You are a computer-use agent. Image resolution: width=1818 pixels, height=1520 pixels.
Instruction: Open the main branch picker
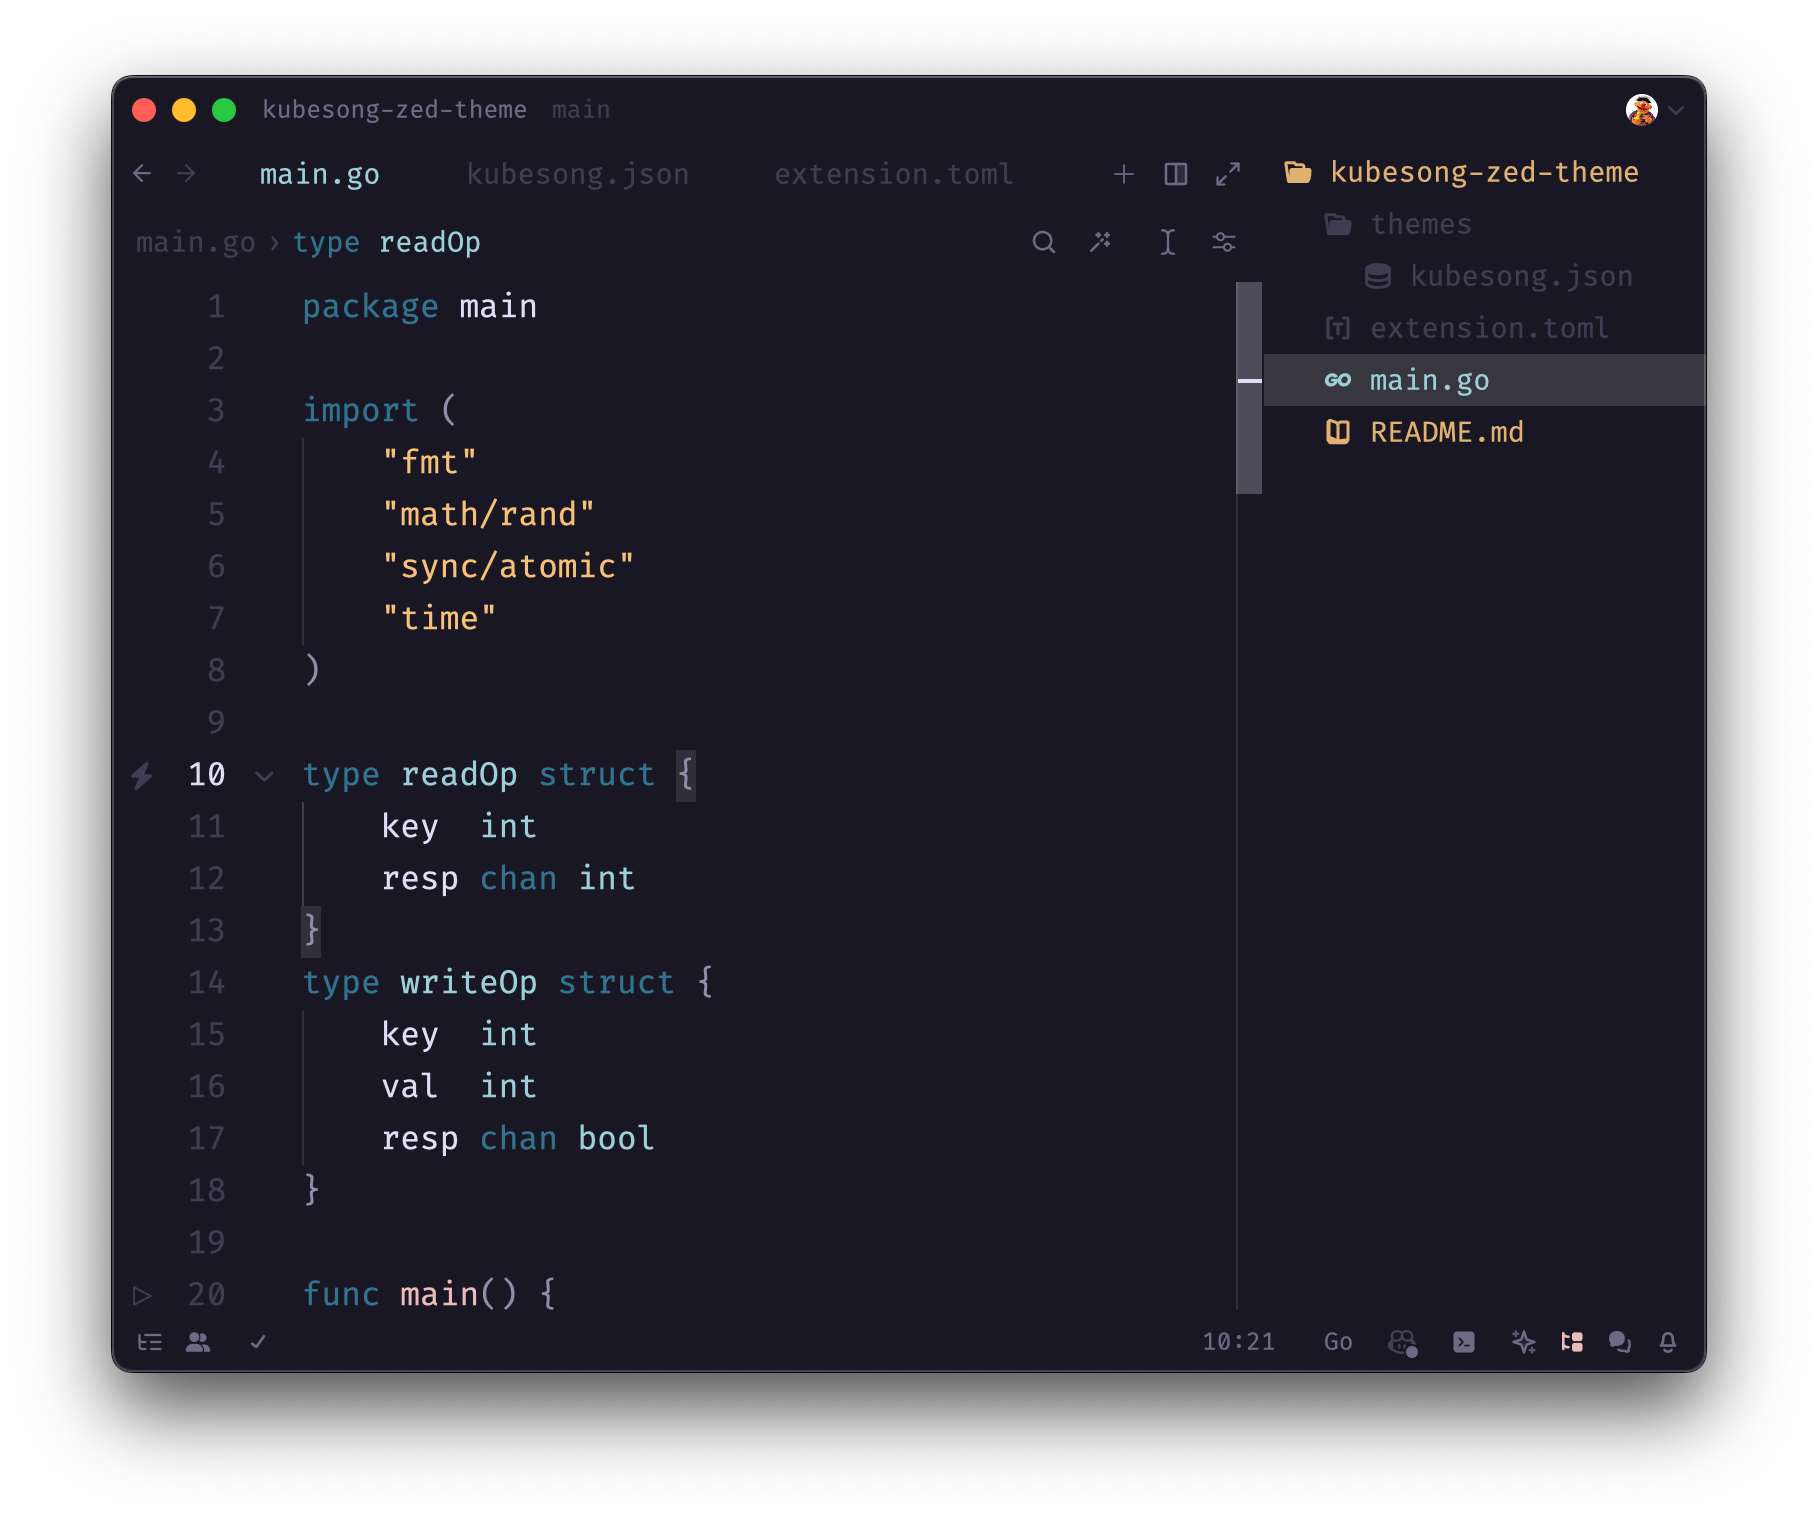click(581, 109)
